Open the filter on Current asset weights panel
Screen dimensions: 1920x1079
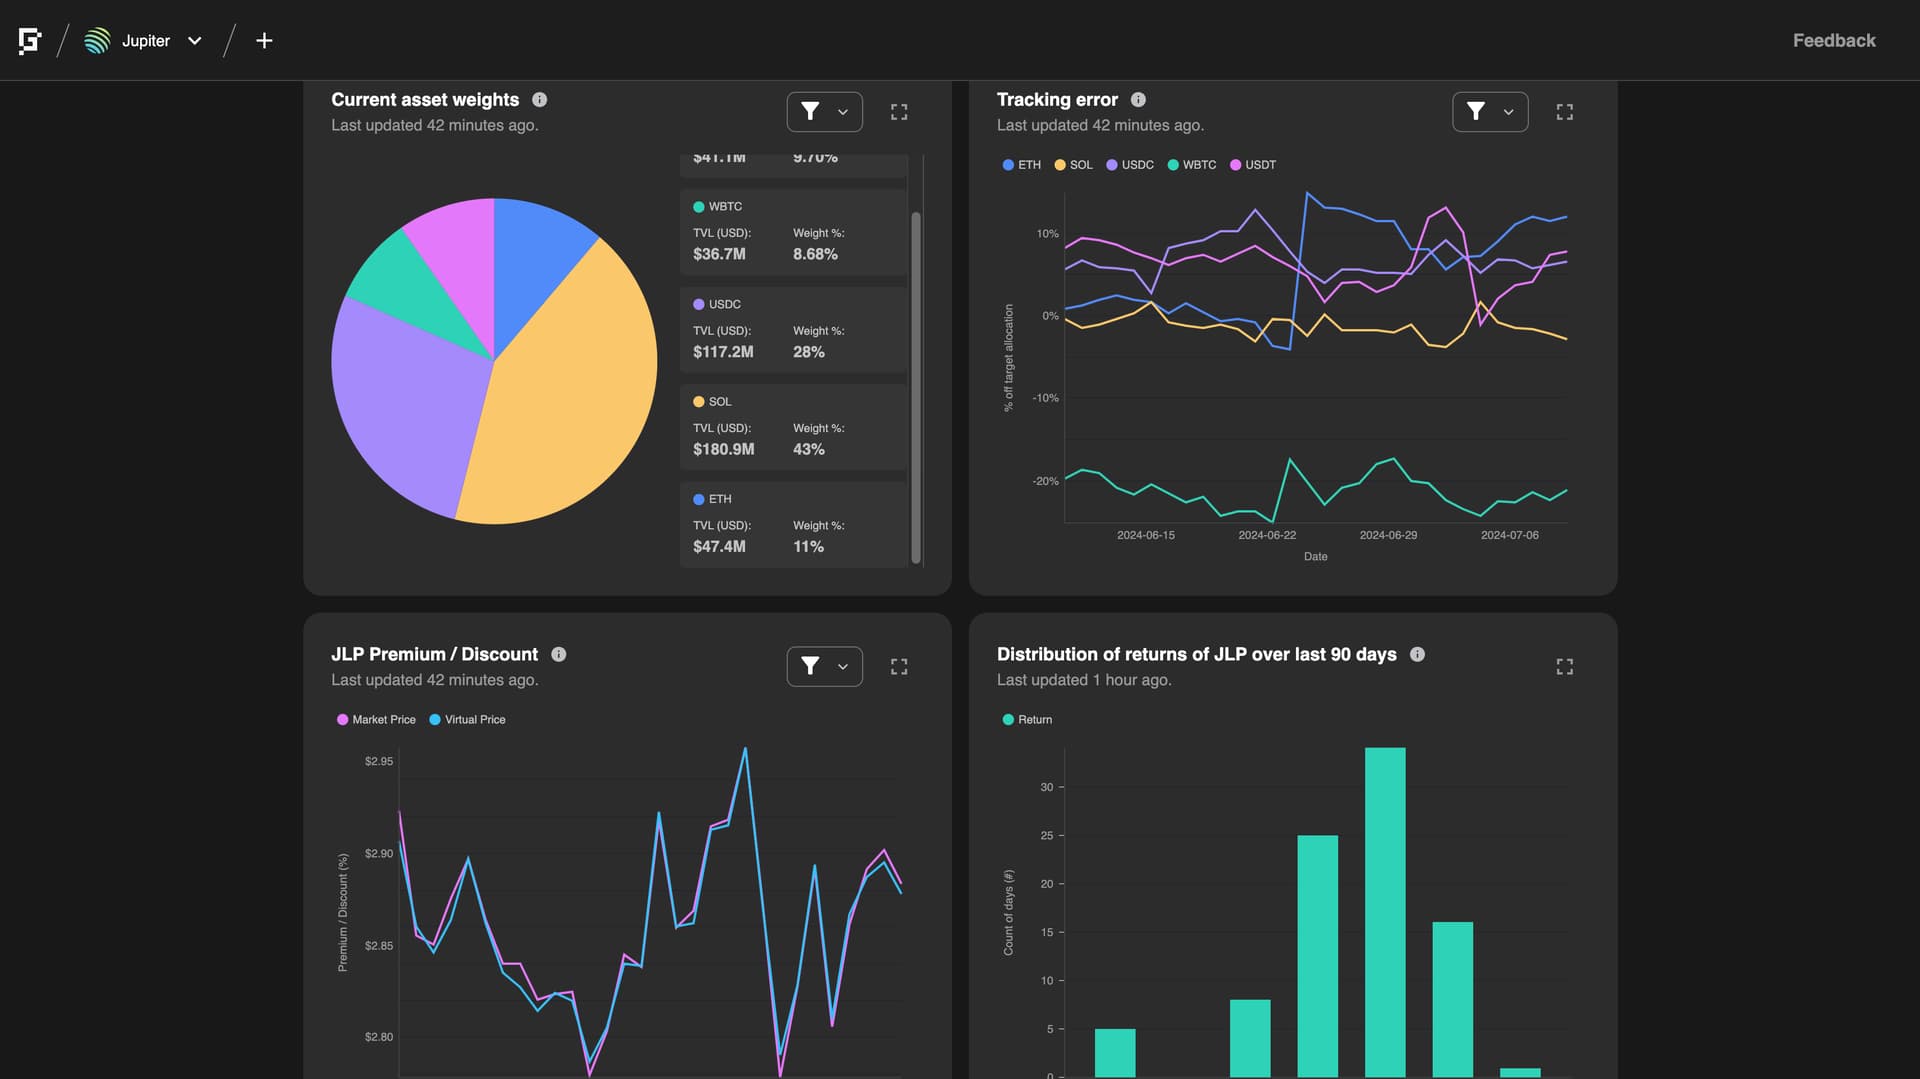point(811,112)
